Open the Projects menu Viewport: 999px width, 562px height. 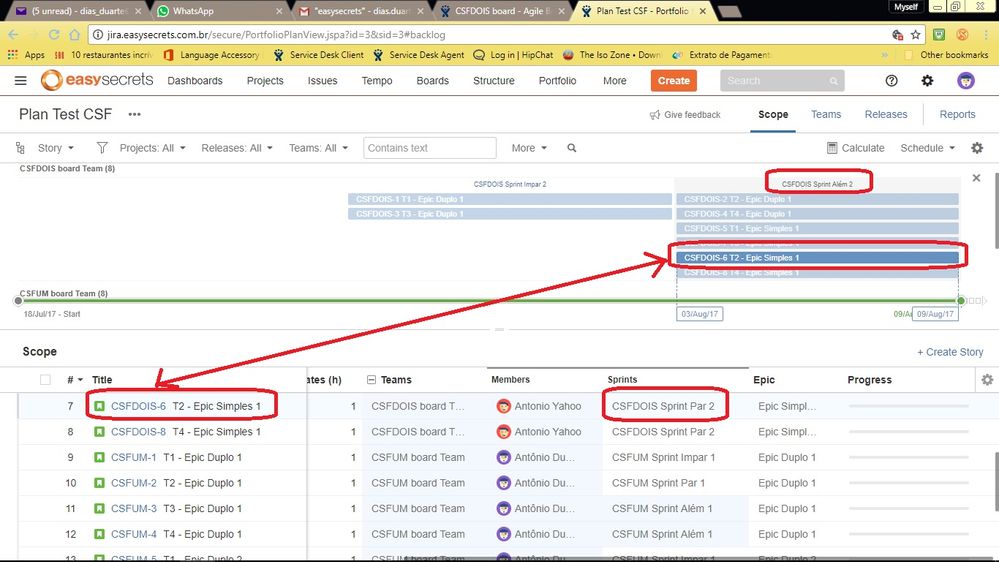click(265, 81)
